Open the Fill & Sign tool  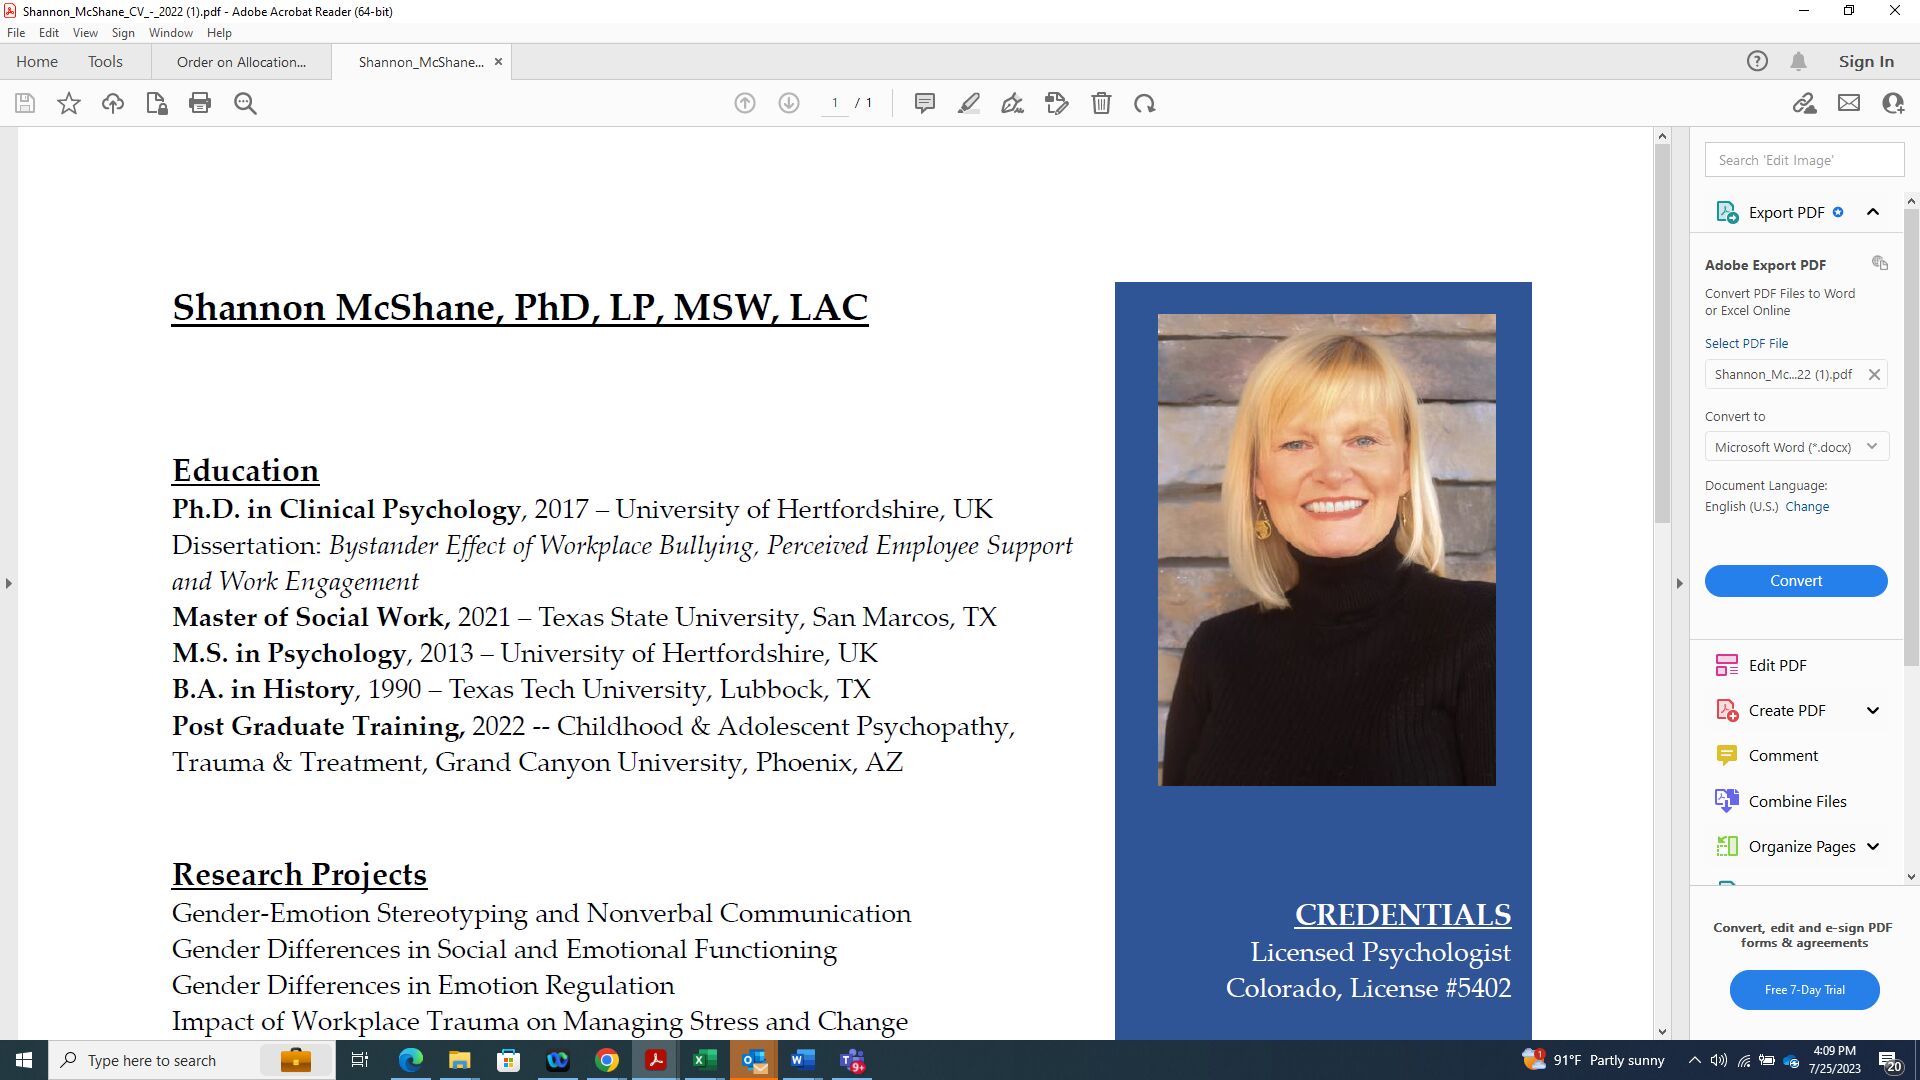pos(1012,103)
